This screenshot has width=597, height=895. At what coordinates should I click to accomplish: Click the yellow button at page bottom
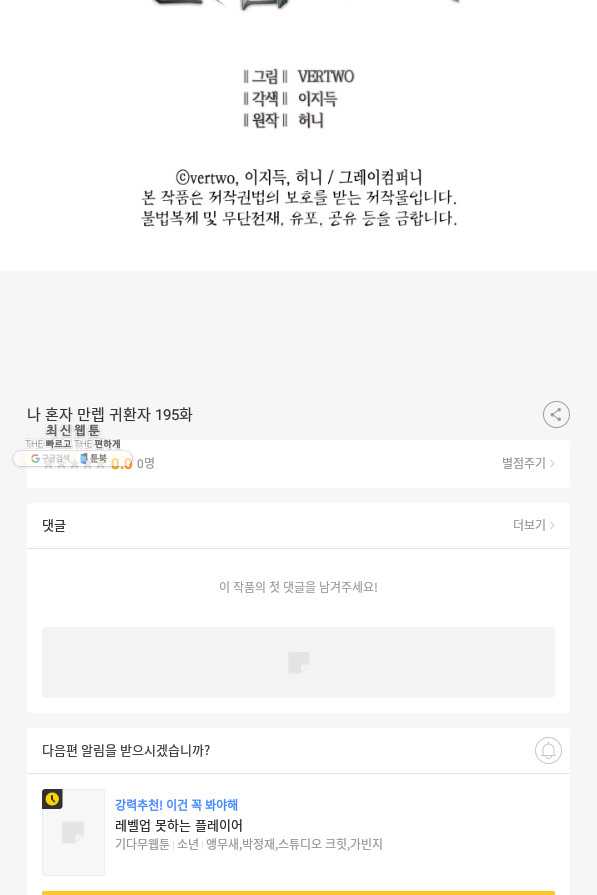298,892
